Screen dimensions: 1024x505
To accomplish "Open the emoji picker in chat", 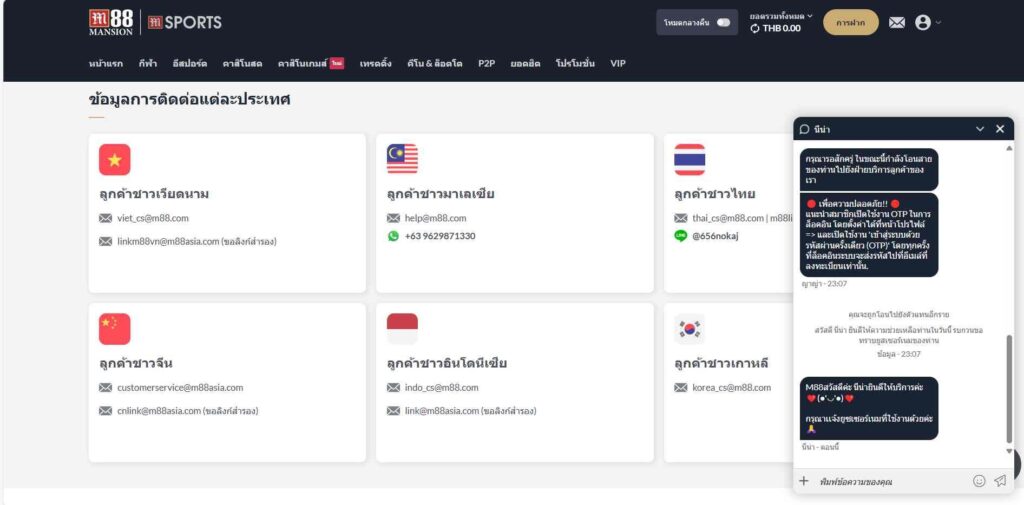I will click(979, 481).
